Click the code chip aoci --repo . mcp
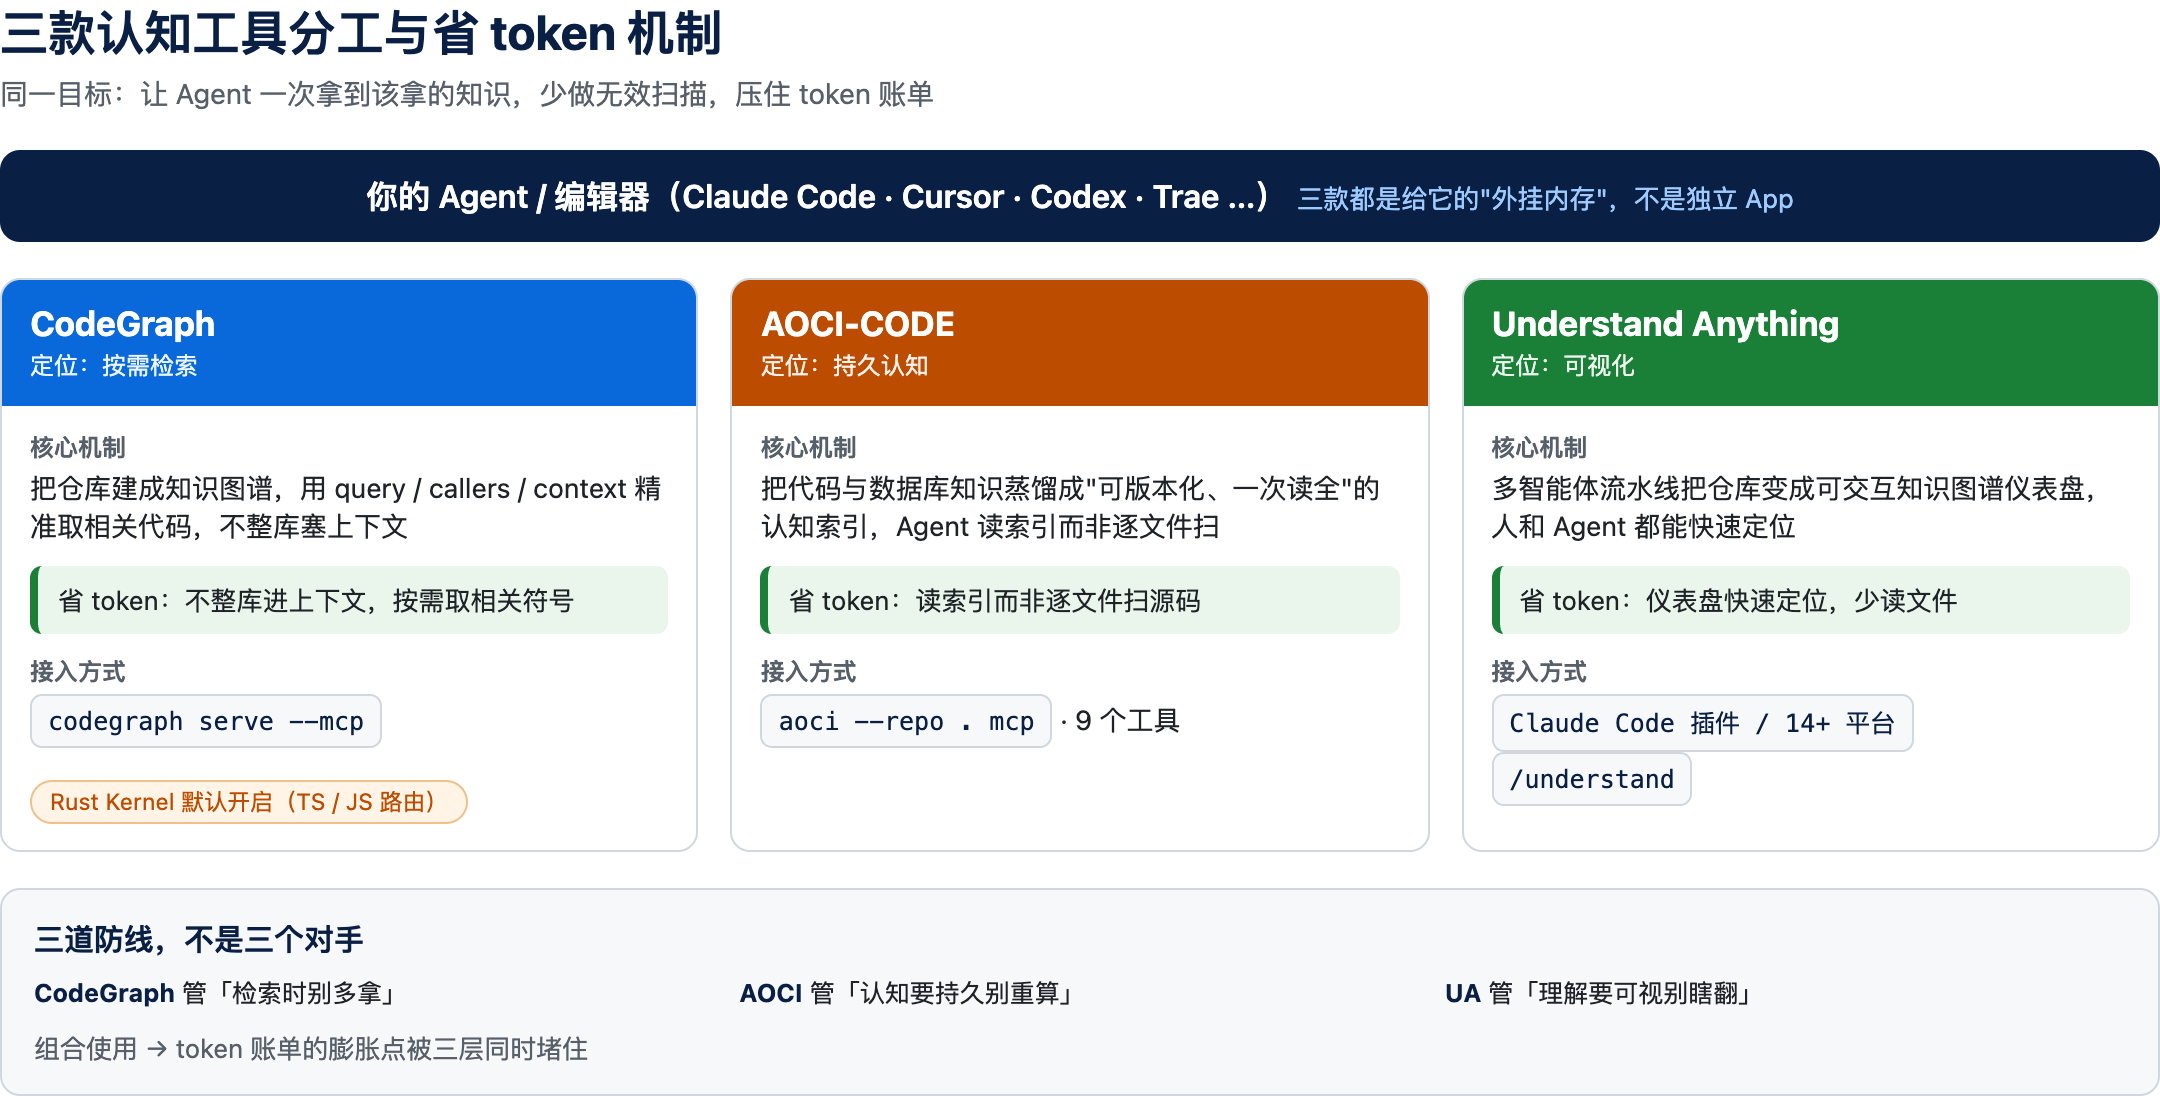 tap(906, 721)
